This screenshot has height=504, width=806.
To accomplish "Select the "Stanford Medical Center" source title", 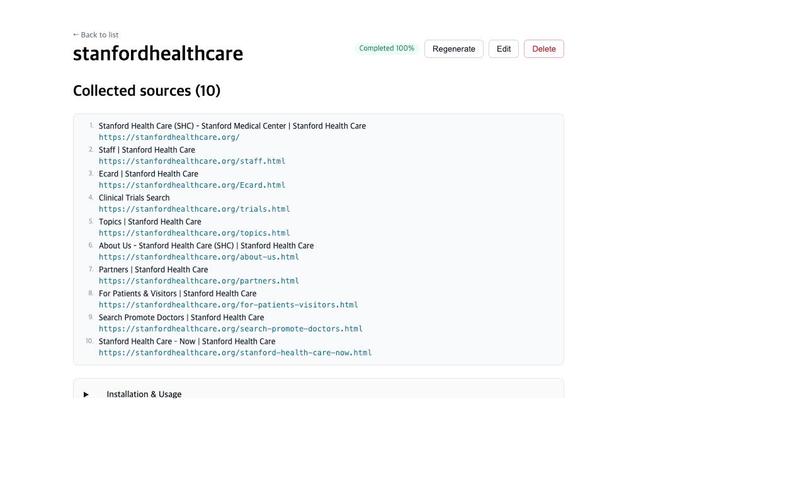I will coord(232,126).
